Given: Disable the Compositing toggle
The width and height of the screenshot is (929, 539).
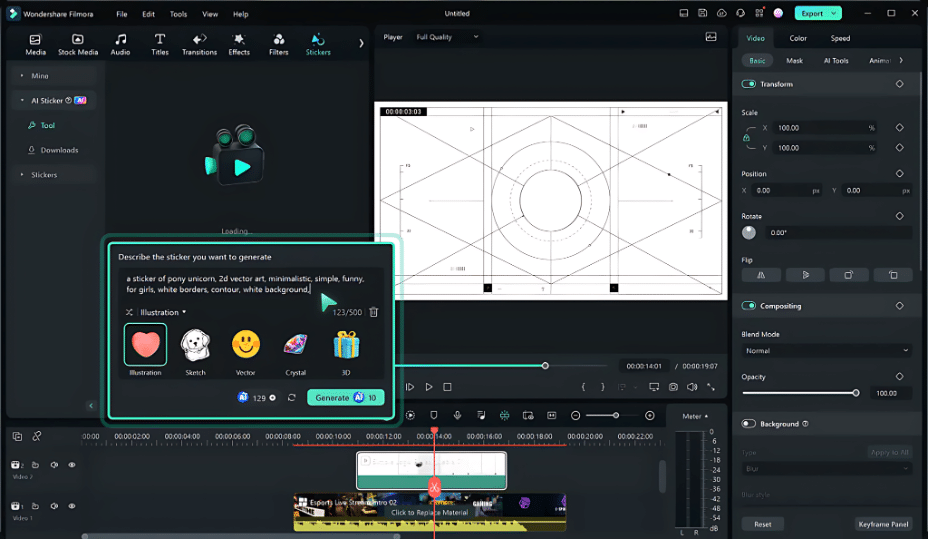Looking at the screenshot, I should click(x=749, y=306).
